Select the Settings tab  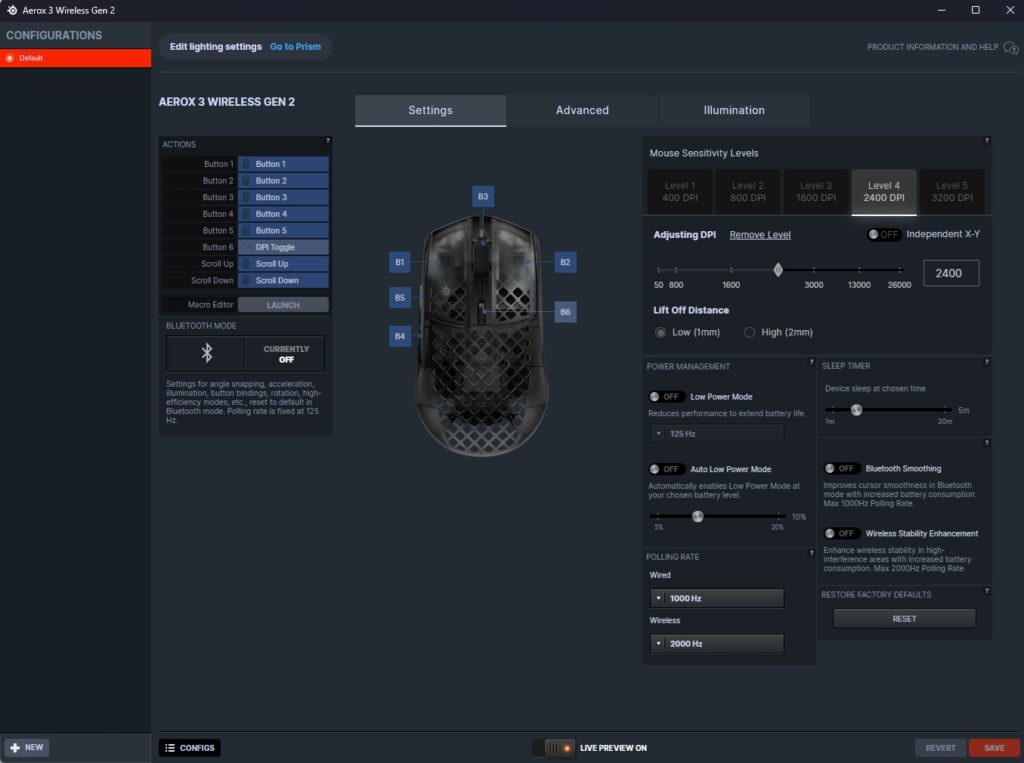[430, 110]
